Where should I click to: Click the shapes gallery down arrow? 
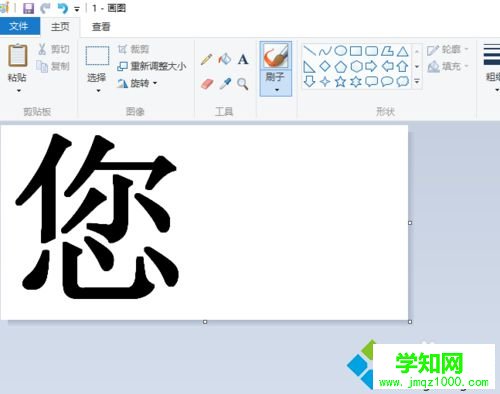click(417, 67)
